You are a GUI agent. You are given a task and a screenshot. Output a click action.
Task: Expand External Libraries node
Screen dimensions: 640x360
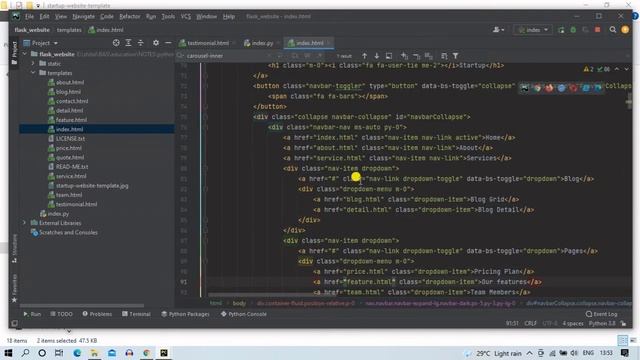[24, 223]
